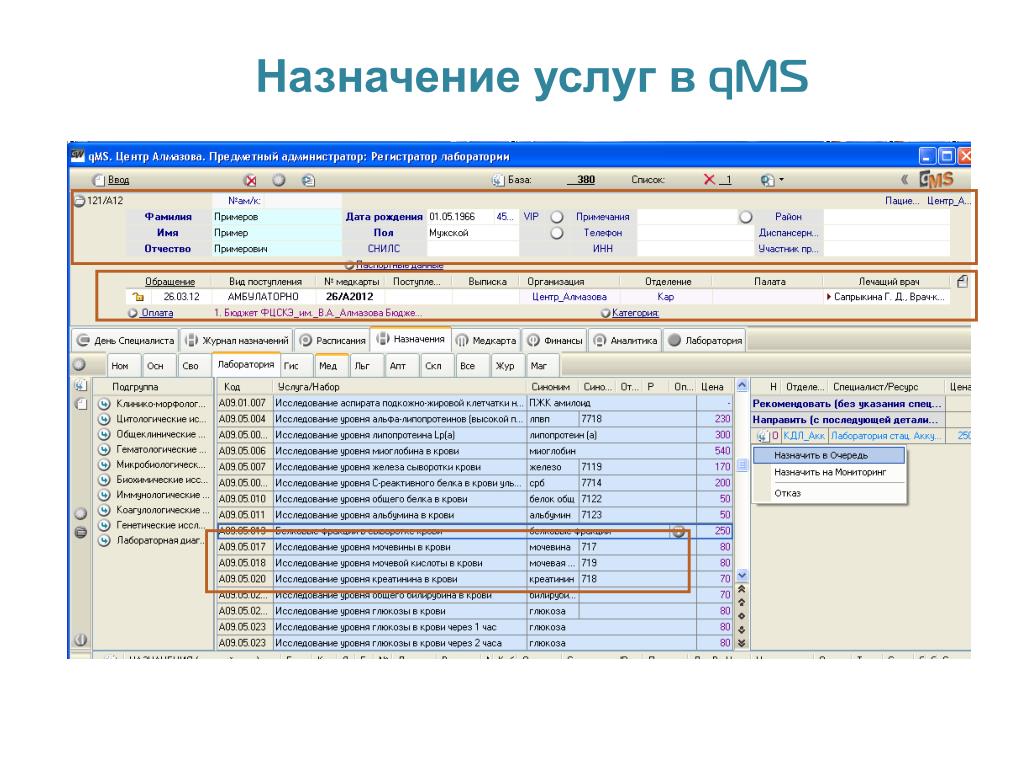Click the scroll-down arrow of services list
The height and width of the screenshot is (768, 1024).
point(742,575)
